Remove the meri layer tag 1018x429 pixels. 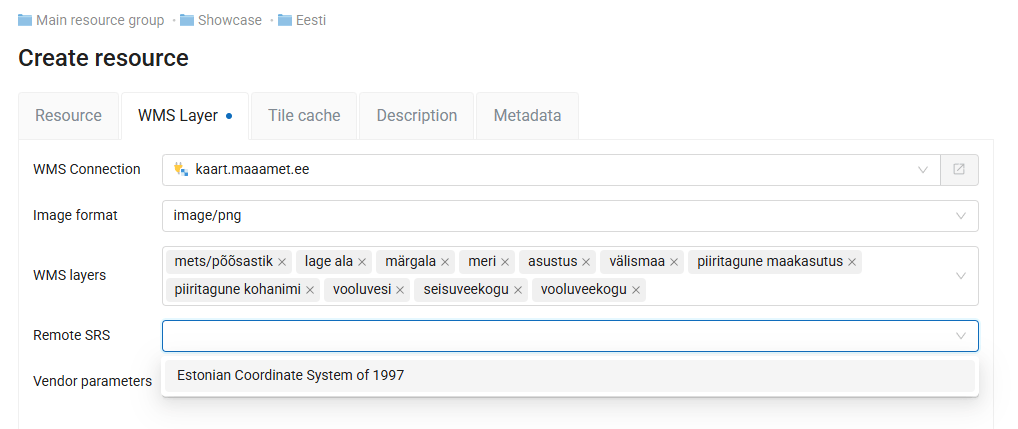pyautogui.click(x=505, y=262)
